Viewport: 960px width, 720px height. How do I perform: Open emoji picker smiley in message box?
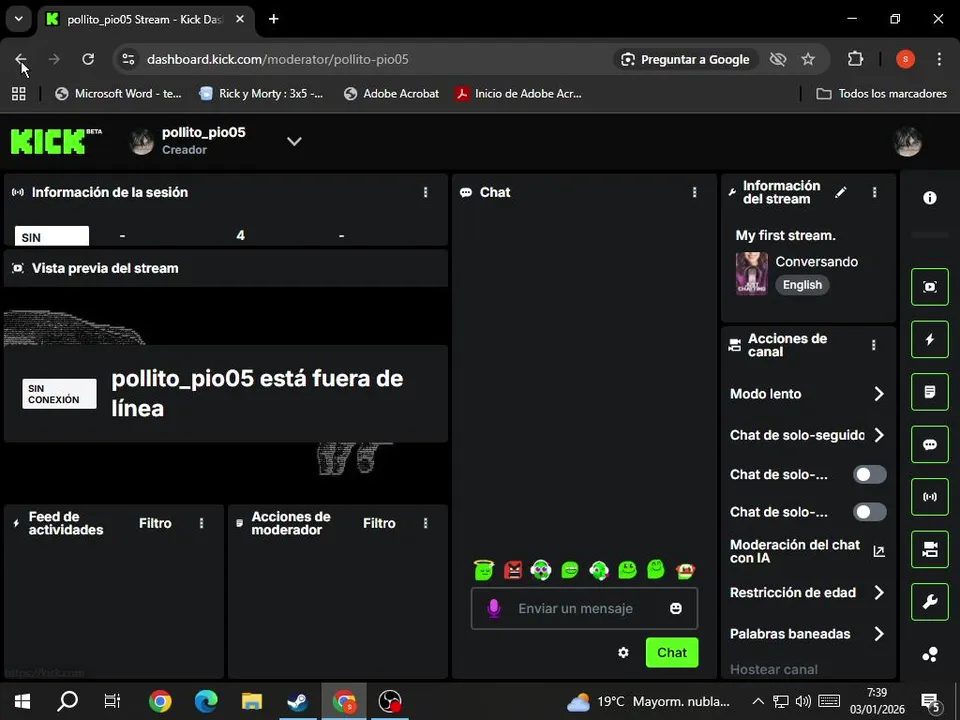coord(676,608)
